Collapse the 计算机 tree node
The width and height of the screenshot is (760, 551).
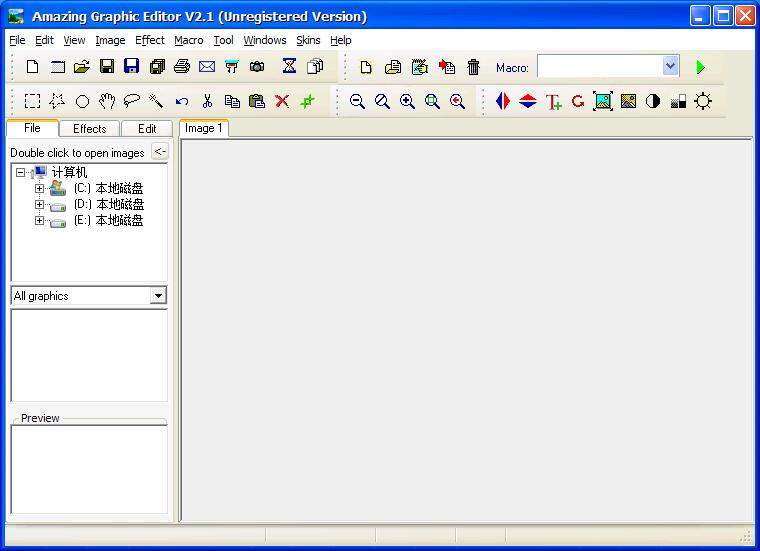pyautogui.click(x=20, y=172)
